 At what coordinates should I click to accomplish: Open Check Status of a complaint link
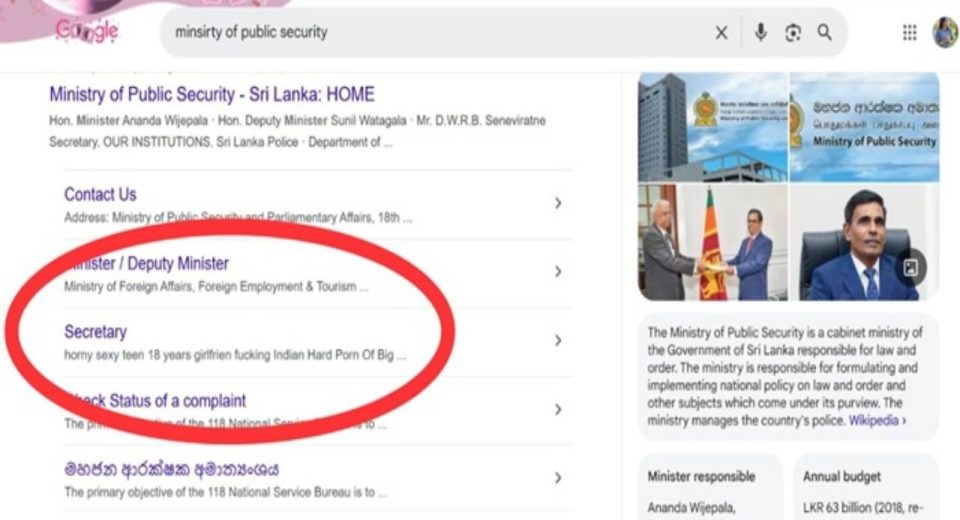[155, 401]
